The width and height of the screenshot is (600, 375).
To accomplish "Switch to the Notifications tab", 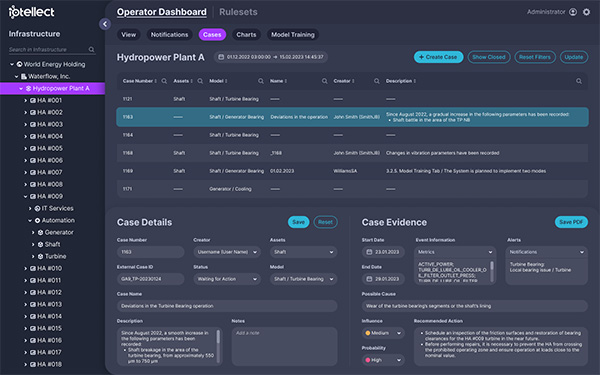I will [169, 35].
